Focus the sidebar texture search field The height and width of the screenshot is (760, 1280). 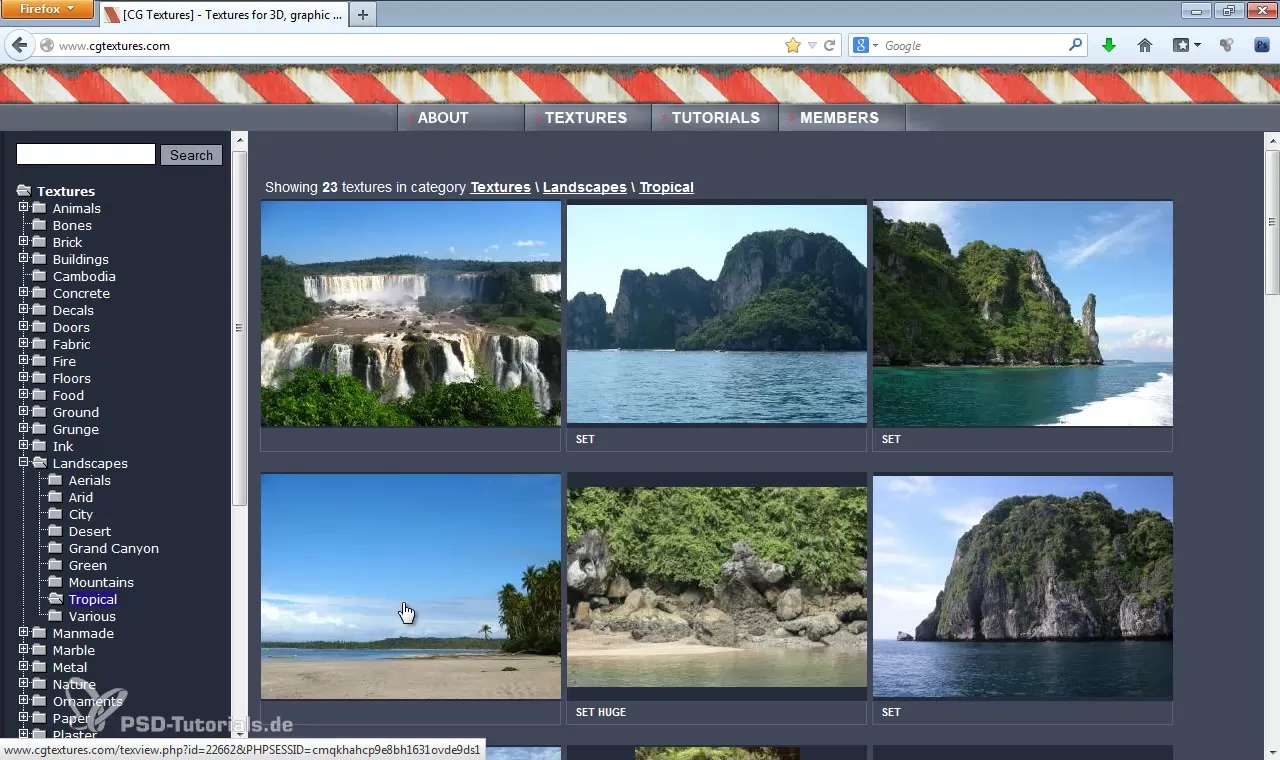click(86, 154)
